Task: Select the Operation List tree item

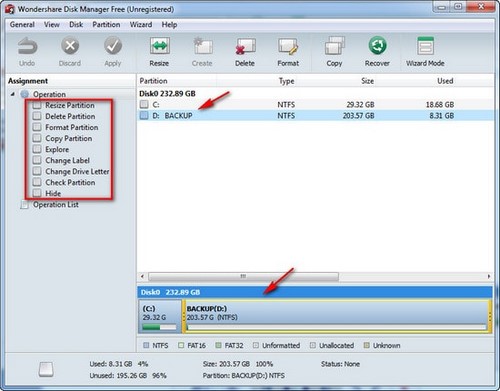Action: pos(56,205)
